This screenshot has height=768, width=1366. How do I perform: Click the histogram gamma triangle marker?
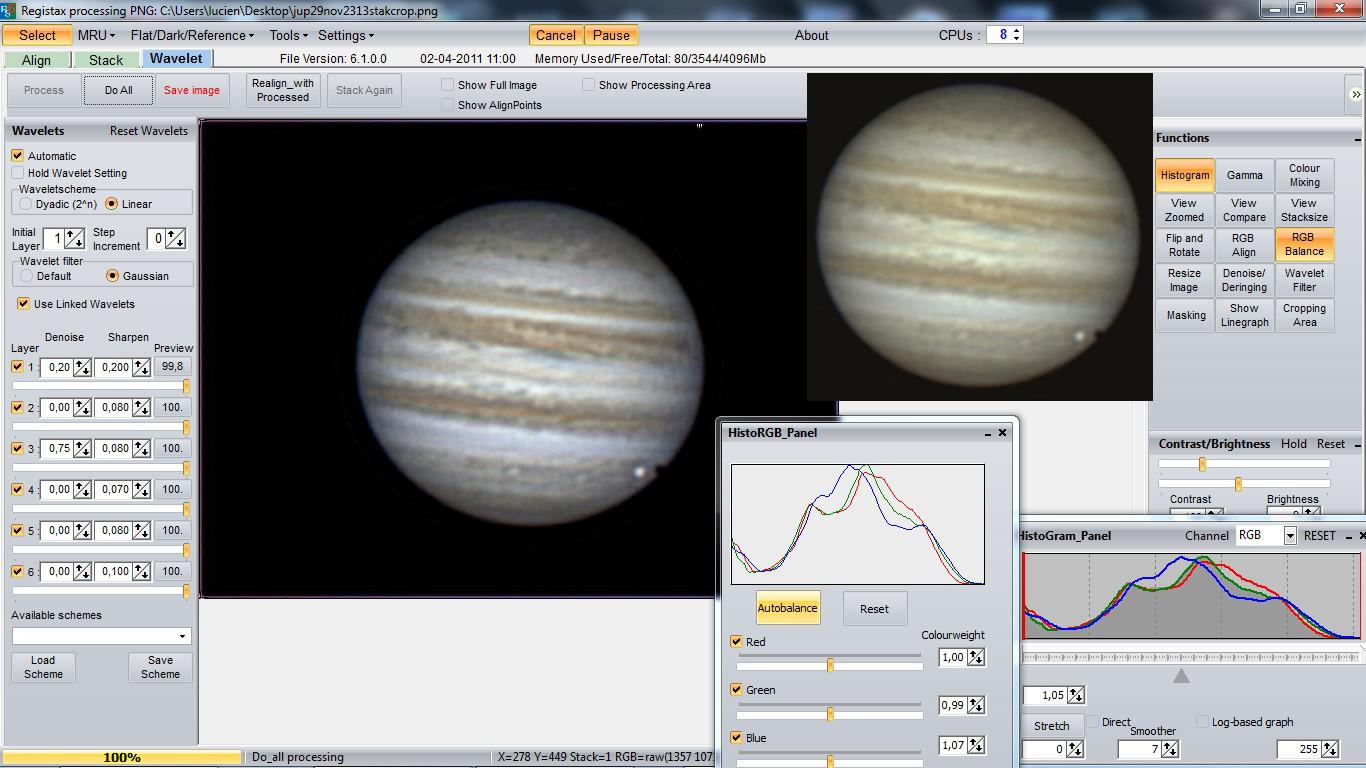[1181, 676]
